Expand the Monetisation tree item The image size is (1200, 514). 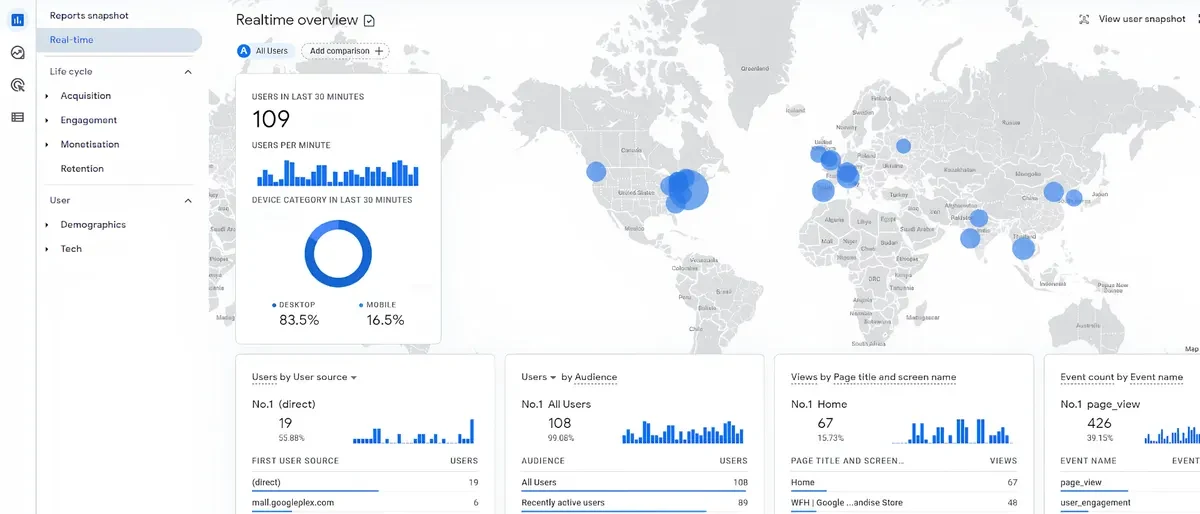click(47, 145)
